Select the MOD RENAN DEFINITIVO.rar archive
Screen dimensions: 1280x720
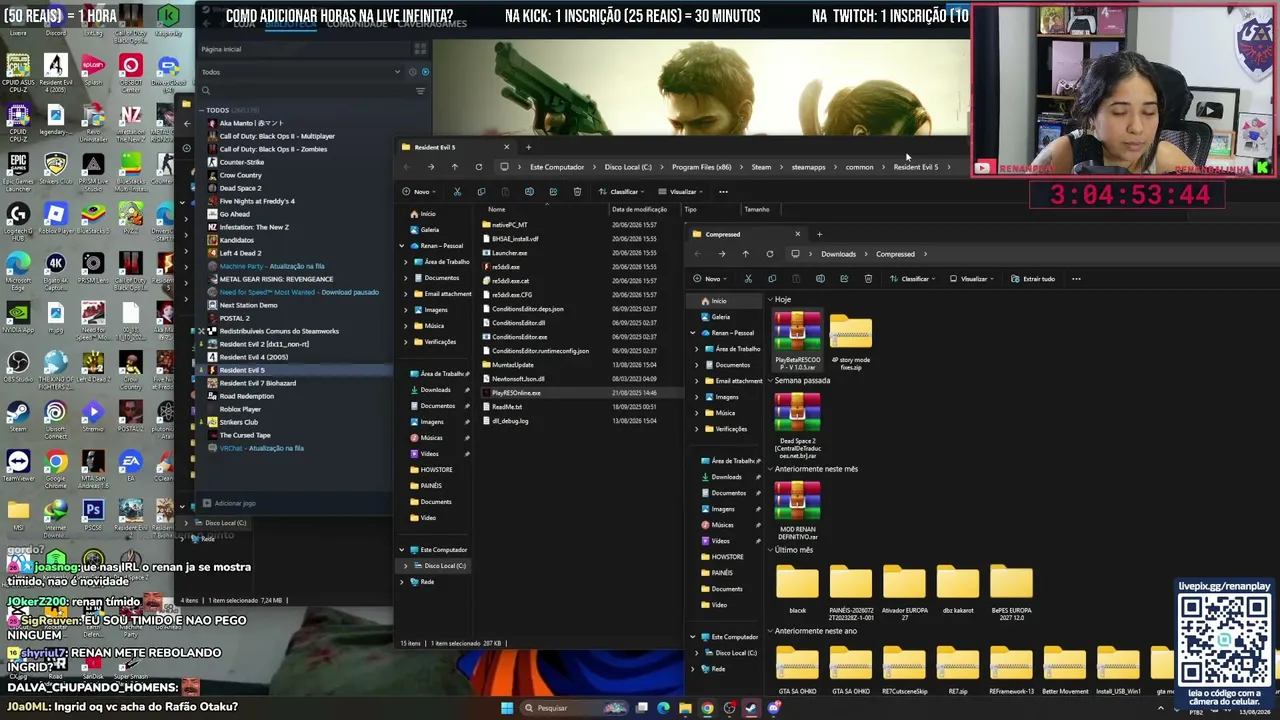click(x=797, y=511)
